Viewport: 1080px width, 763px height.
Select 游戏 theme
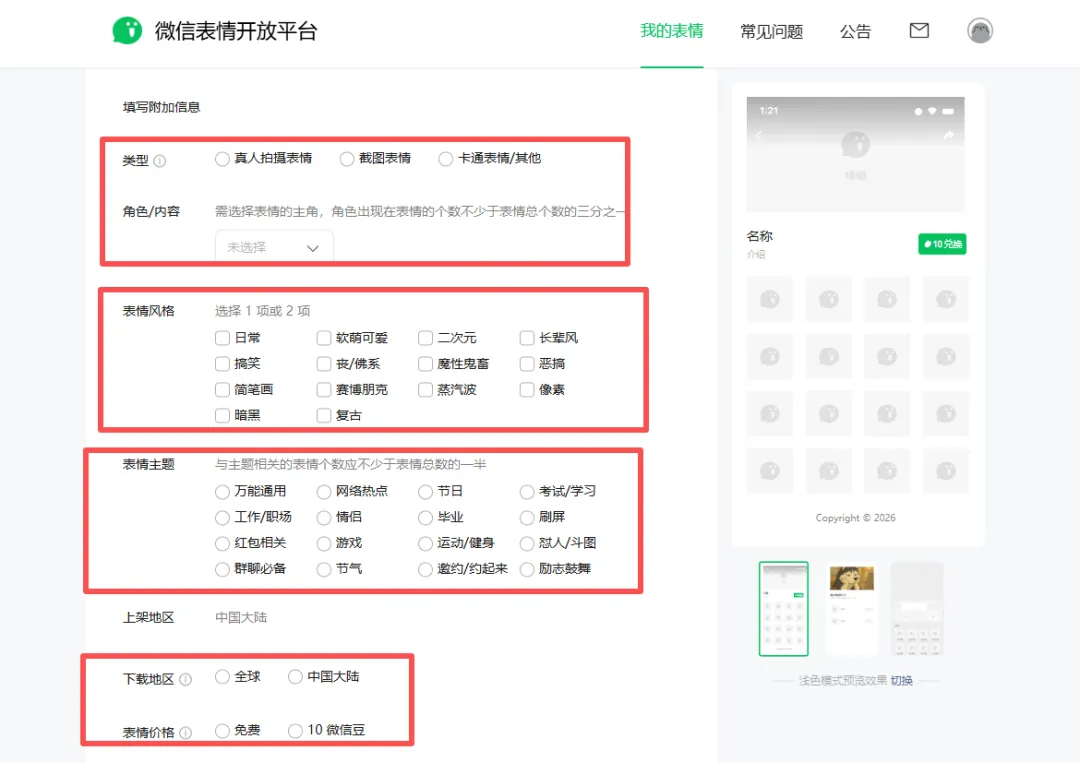tap(324, 543)
